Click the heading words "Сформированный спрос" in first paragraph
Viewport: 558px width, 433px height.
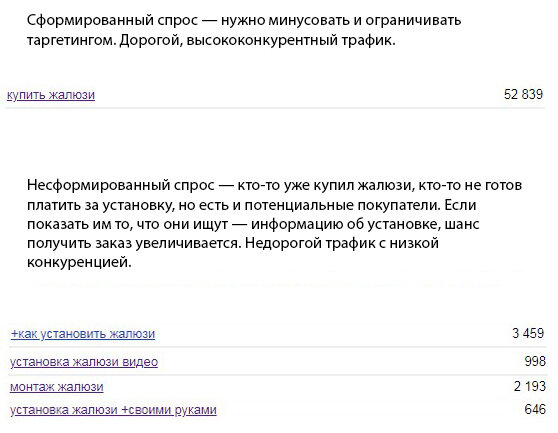[112, 20]
